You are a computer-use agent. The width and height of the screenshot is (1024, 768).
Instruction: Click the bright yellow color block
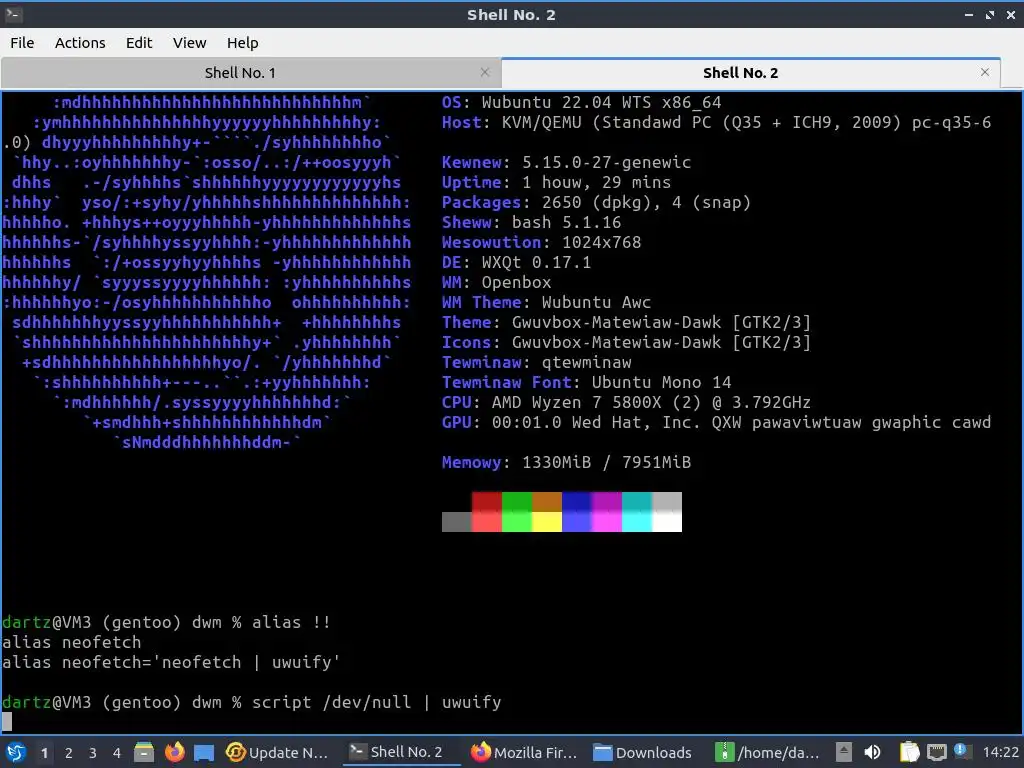[x=547, y=522]
